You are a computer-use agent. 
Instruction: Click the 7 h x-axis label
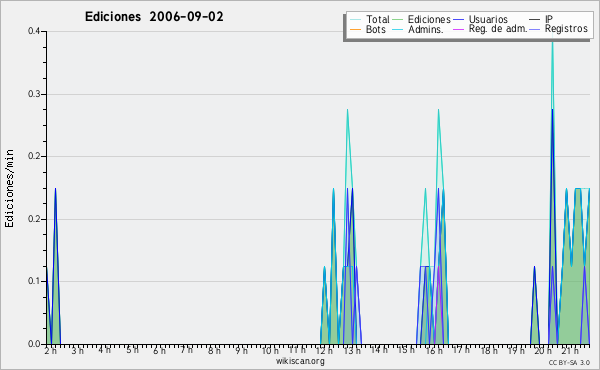click(x=187, y=350)
